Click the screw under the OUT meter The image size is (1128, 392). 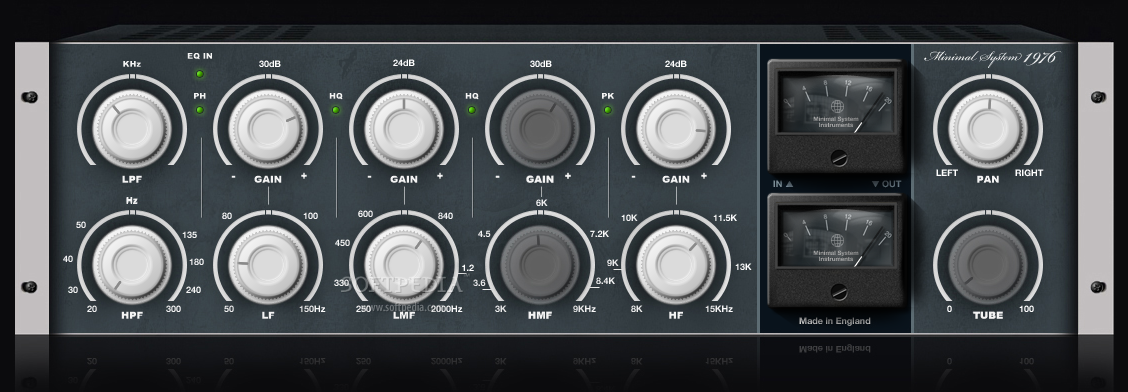click(838, 291)
